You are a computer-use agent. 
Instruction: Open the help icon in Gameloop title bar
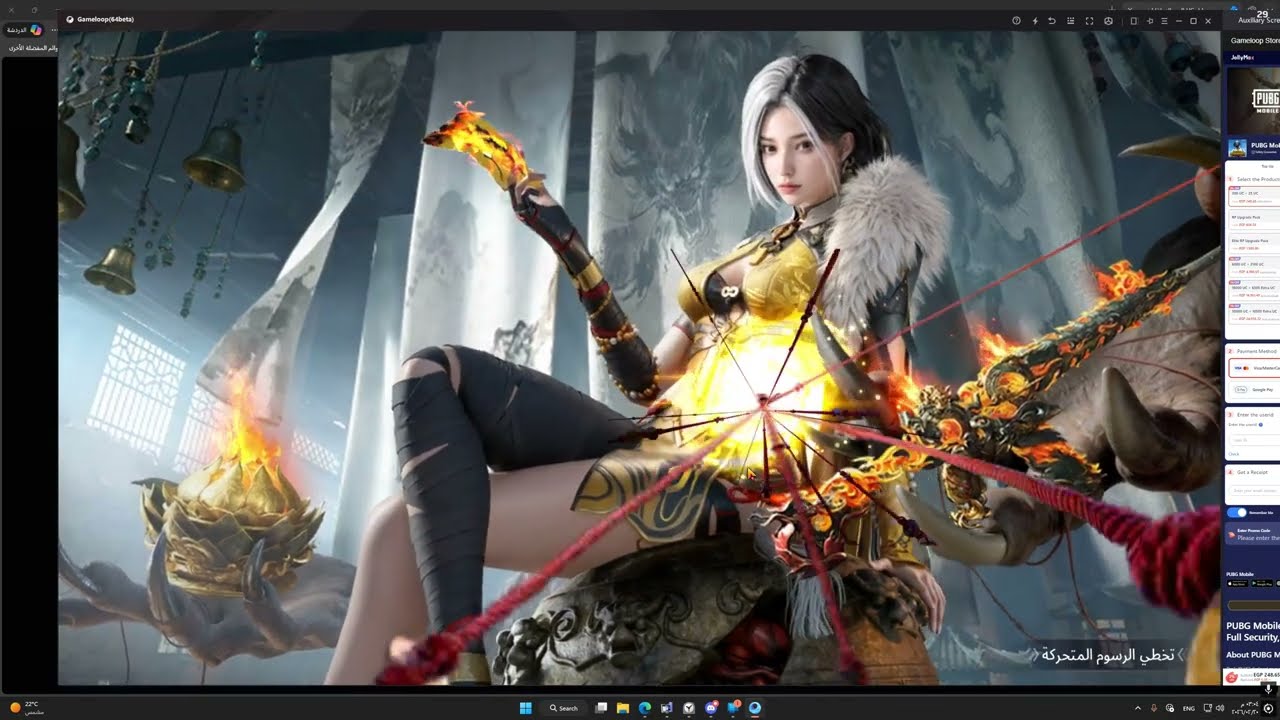1017,20
